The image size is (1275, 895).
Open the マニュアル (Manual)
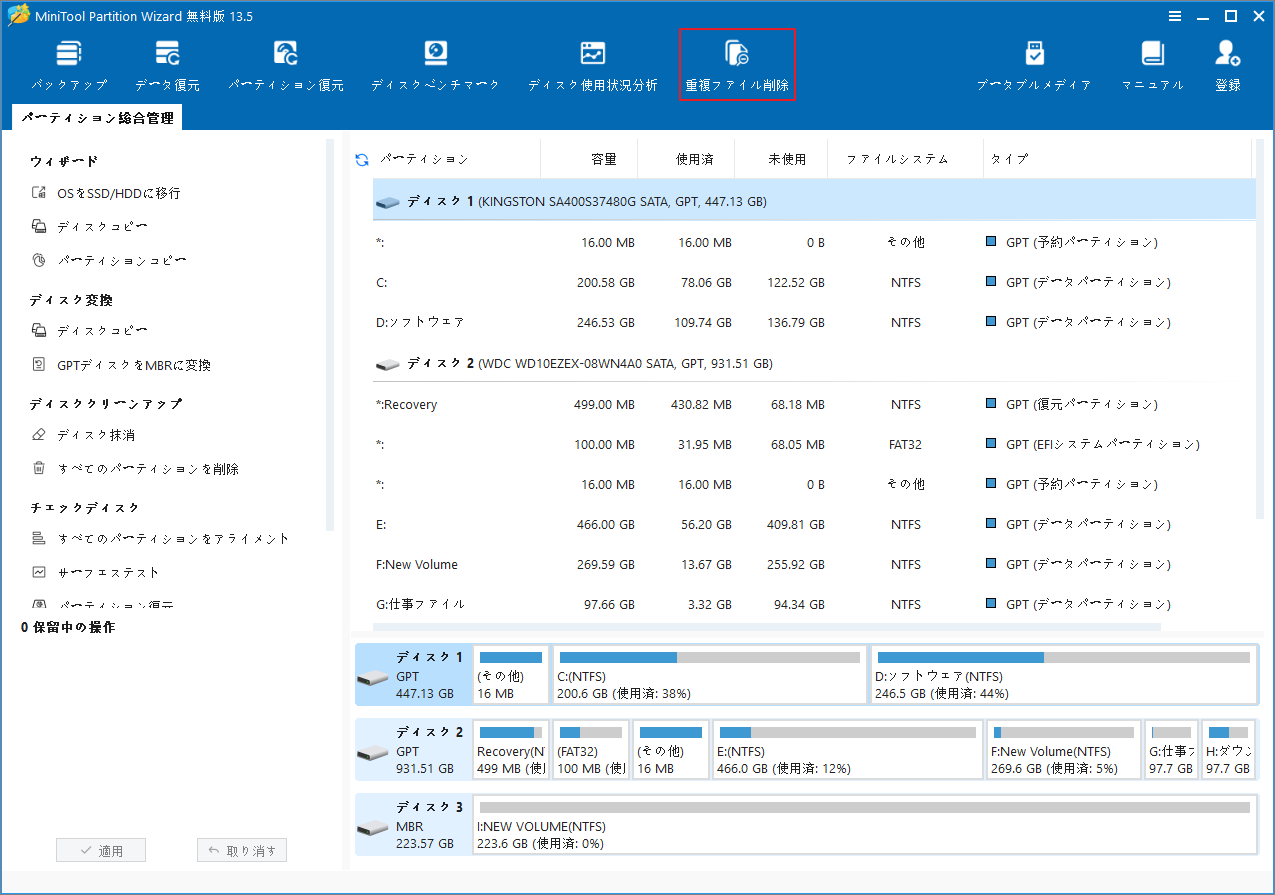pos(1152,62)
